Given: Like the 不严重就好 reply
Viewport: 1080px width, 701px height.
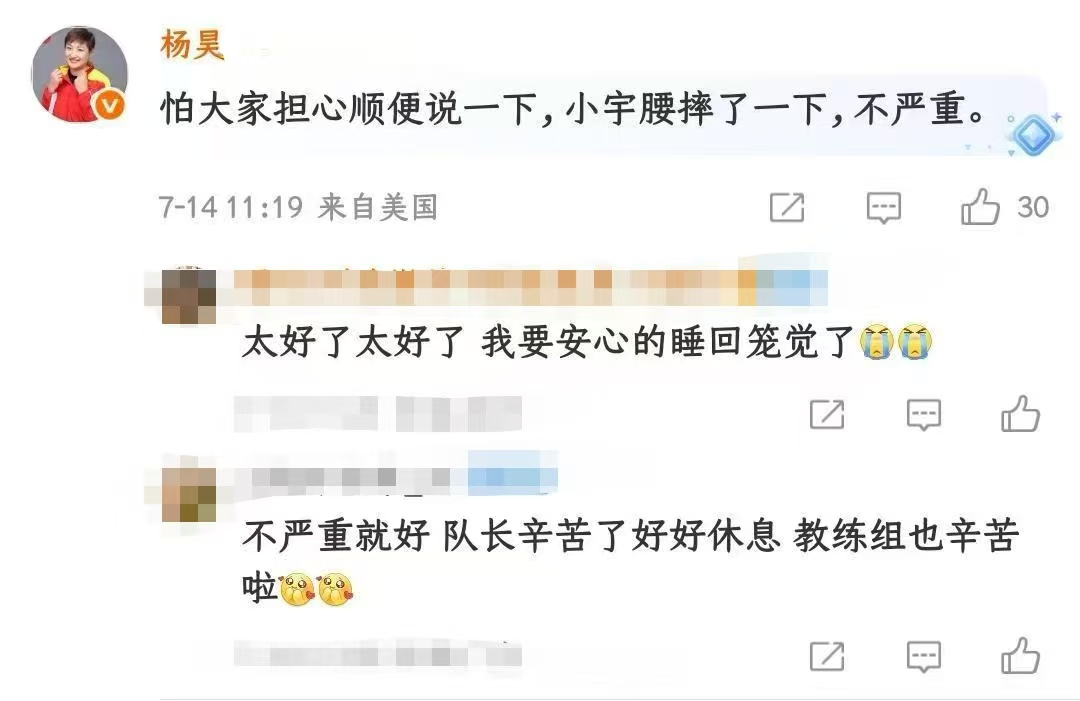Looking at the screenshot, I should pyautogui.click(x=1020, y=656).
